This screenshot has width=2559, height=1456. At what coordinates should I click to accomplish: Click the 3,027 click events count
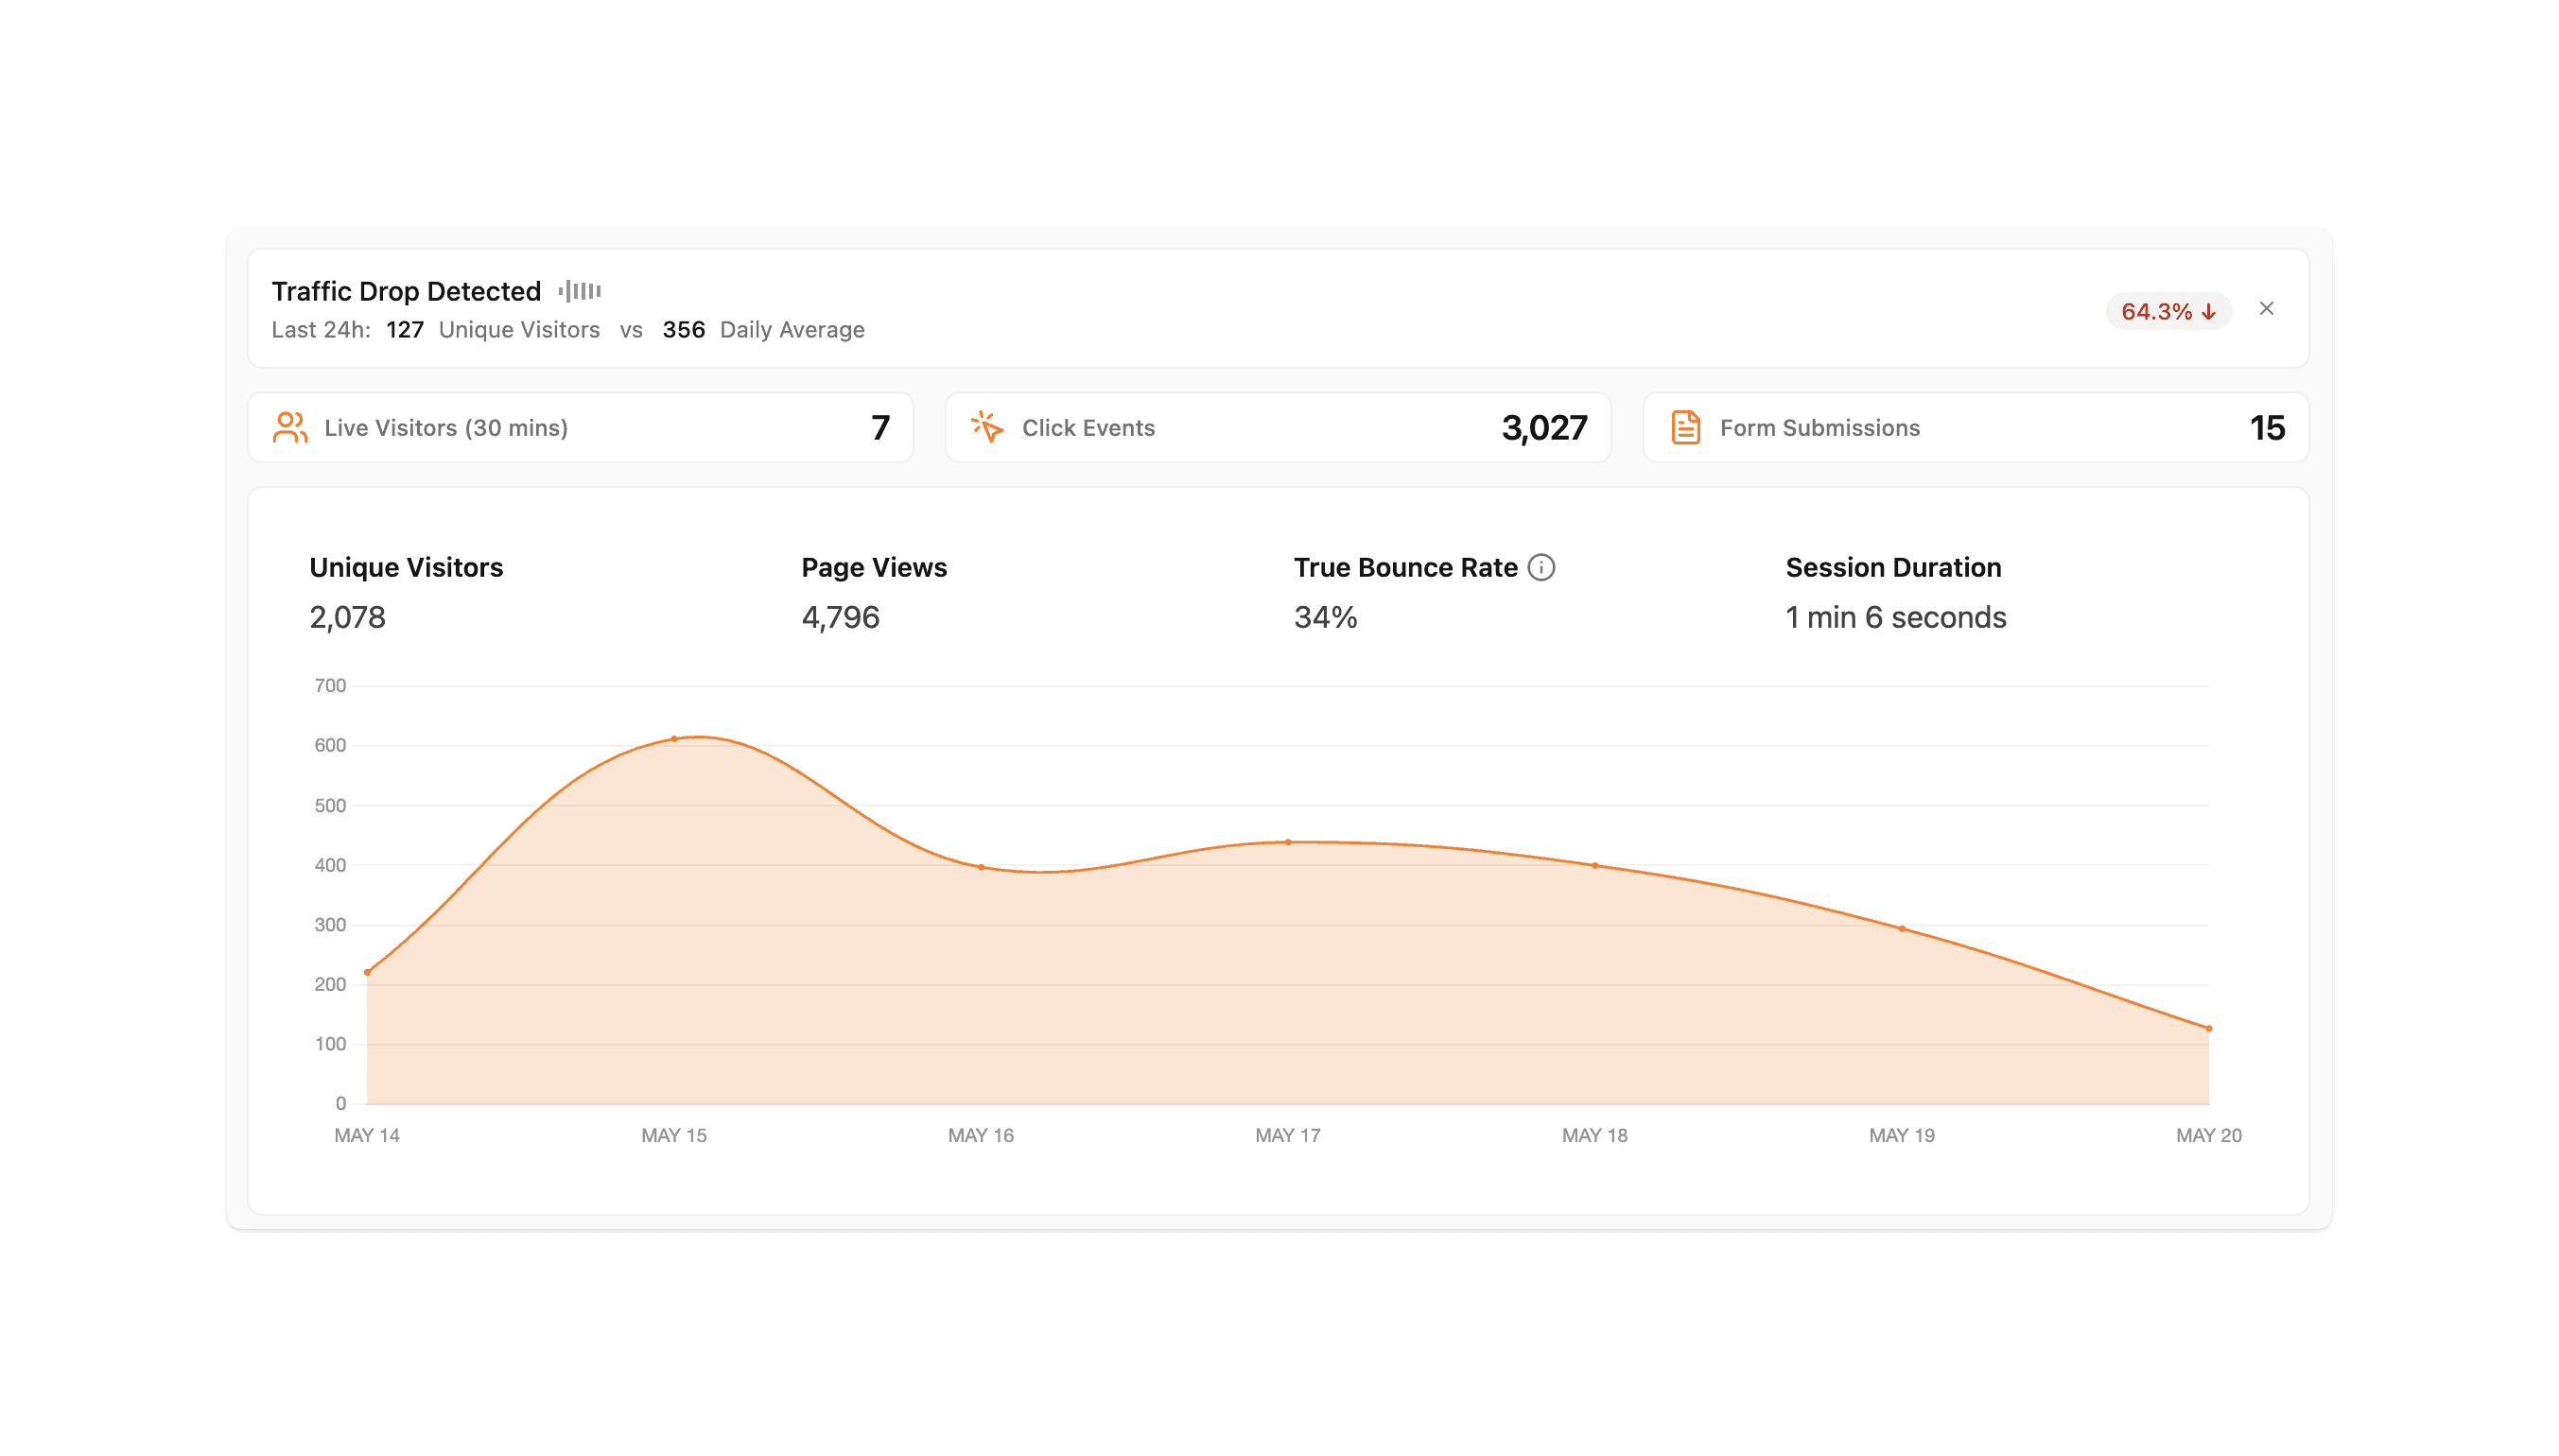[1544, 428]
